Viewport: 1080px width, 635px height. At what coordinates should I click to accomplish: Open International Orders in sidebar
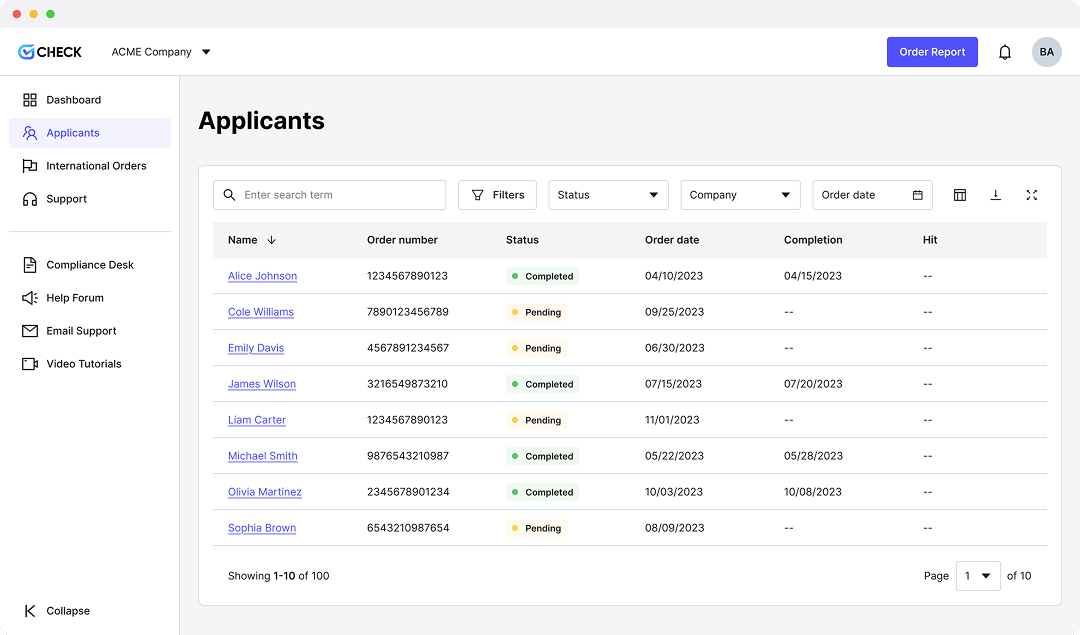pos(95,166)
